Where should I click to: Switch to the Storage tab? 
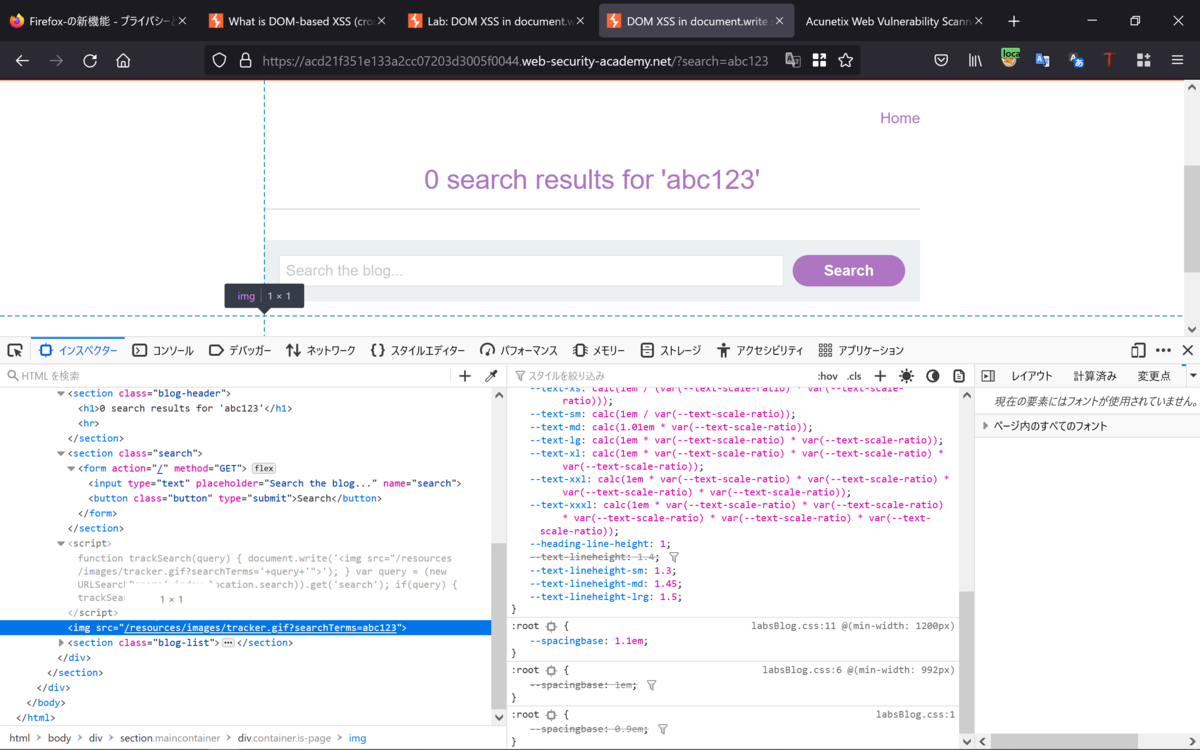670,350
